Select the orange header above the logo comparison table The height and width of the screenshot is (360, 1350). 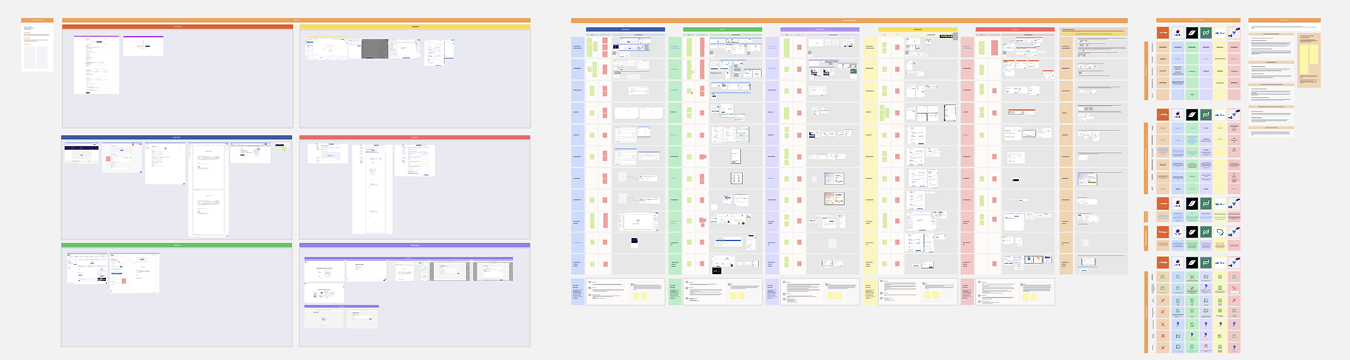[1198, 20]
